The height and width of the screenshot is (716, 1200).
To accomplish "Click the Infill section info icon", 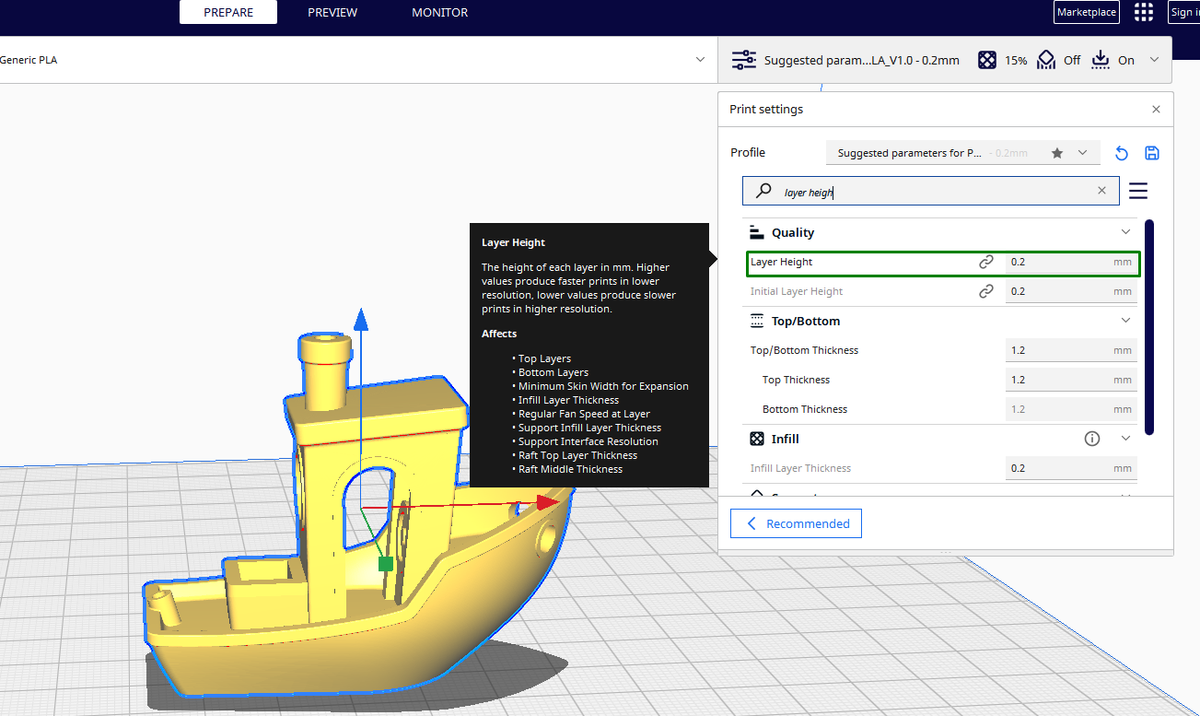I will (1092, 439).
